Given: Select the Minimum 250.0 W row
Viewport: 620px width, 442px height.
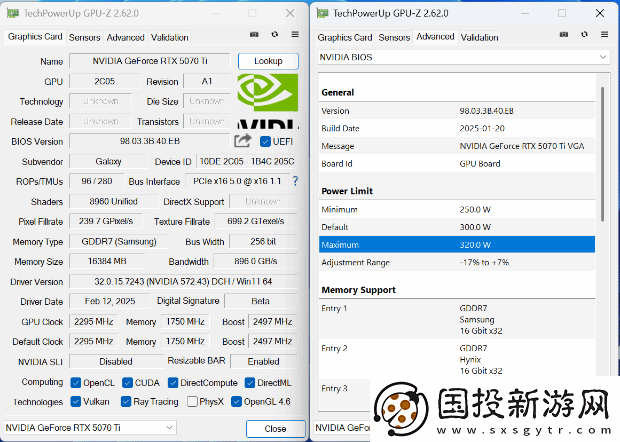Looking at the screenshot, I should (457, 209).
